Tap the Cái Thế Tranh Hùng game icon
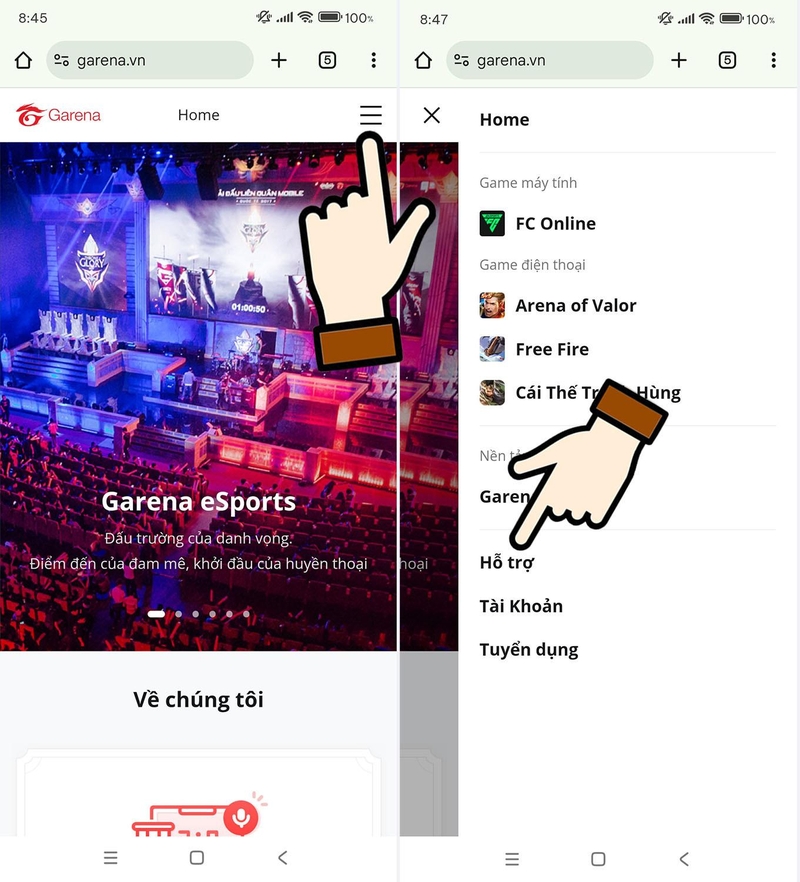This screenshot has width=800, height=882. pyautogui.click(x=492, y=393)
